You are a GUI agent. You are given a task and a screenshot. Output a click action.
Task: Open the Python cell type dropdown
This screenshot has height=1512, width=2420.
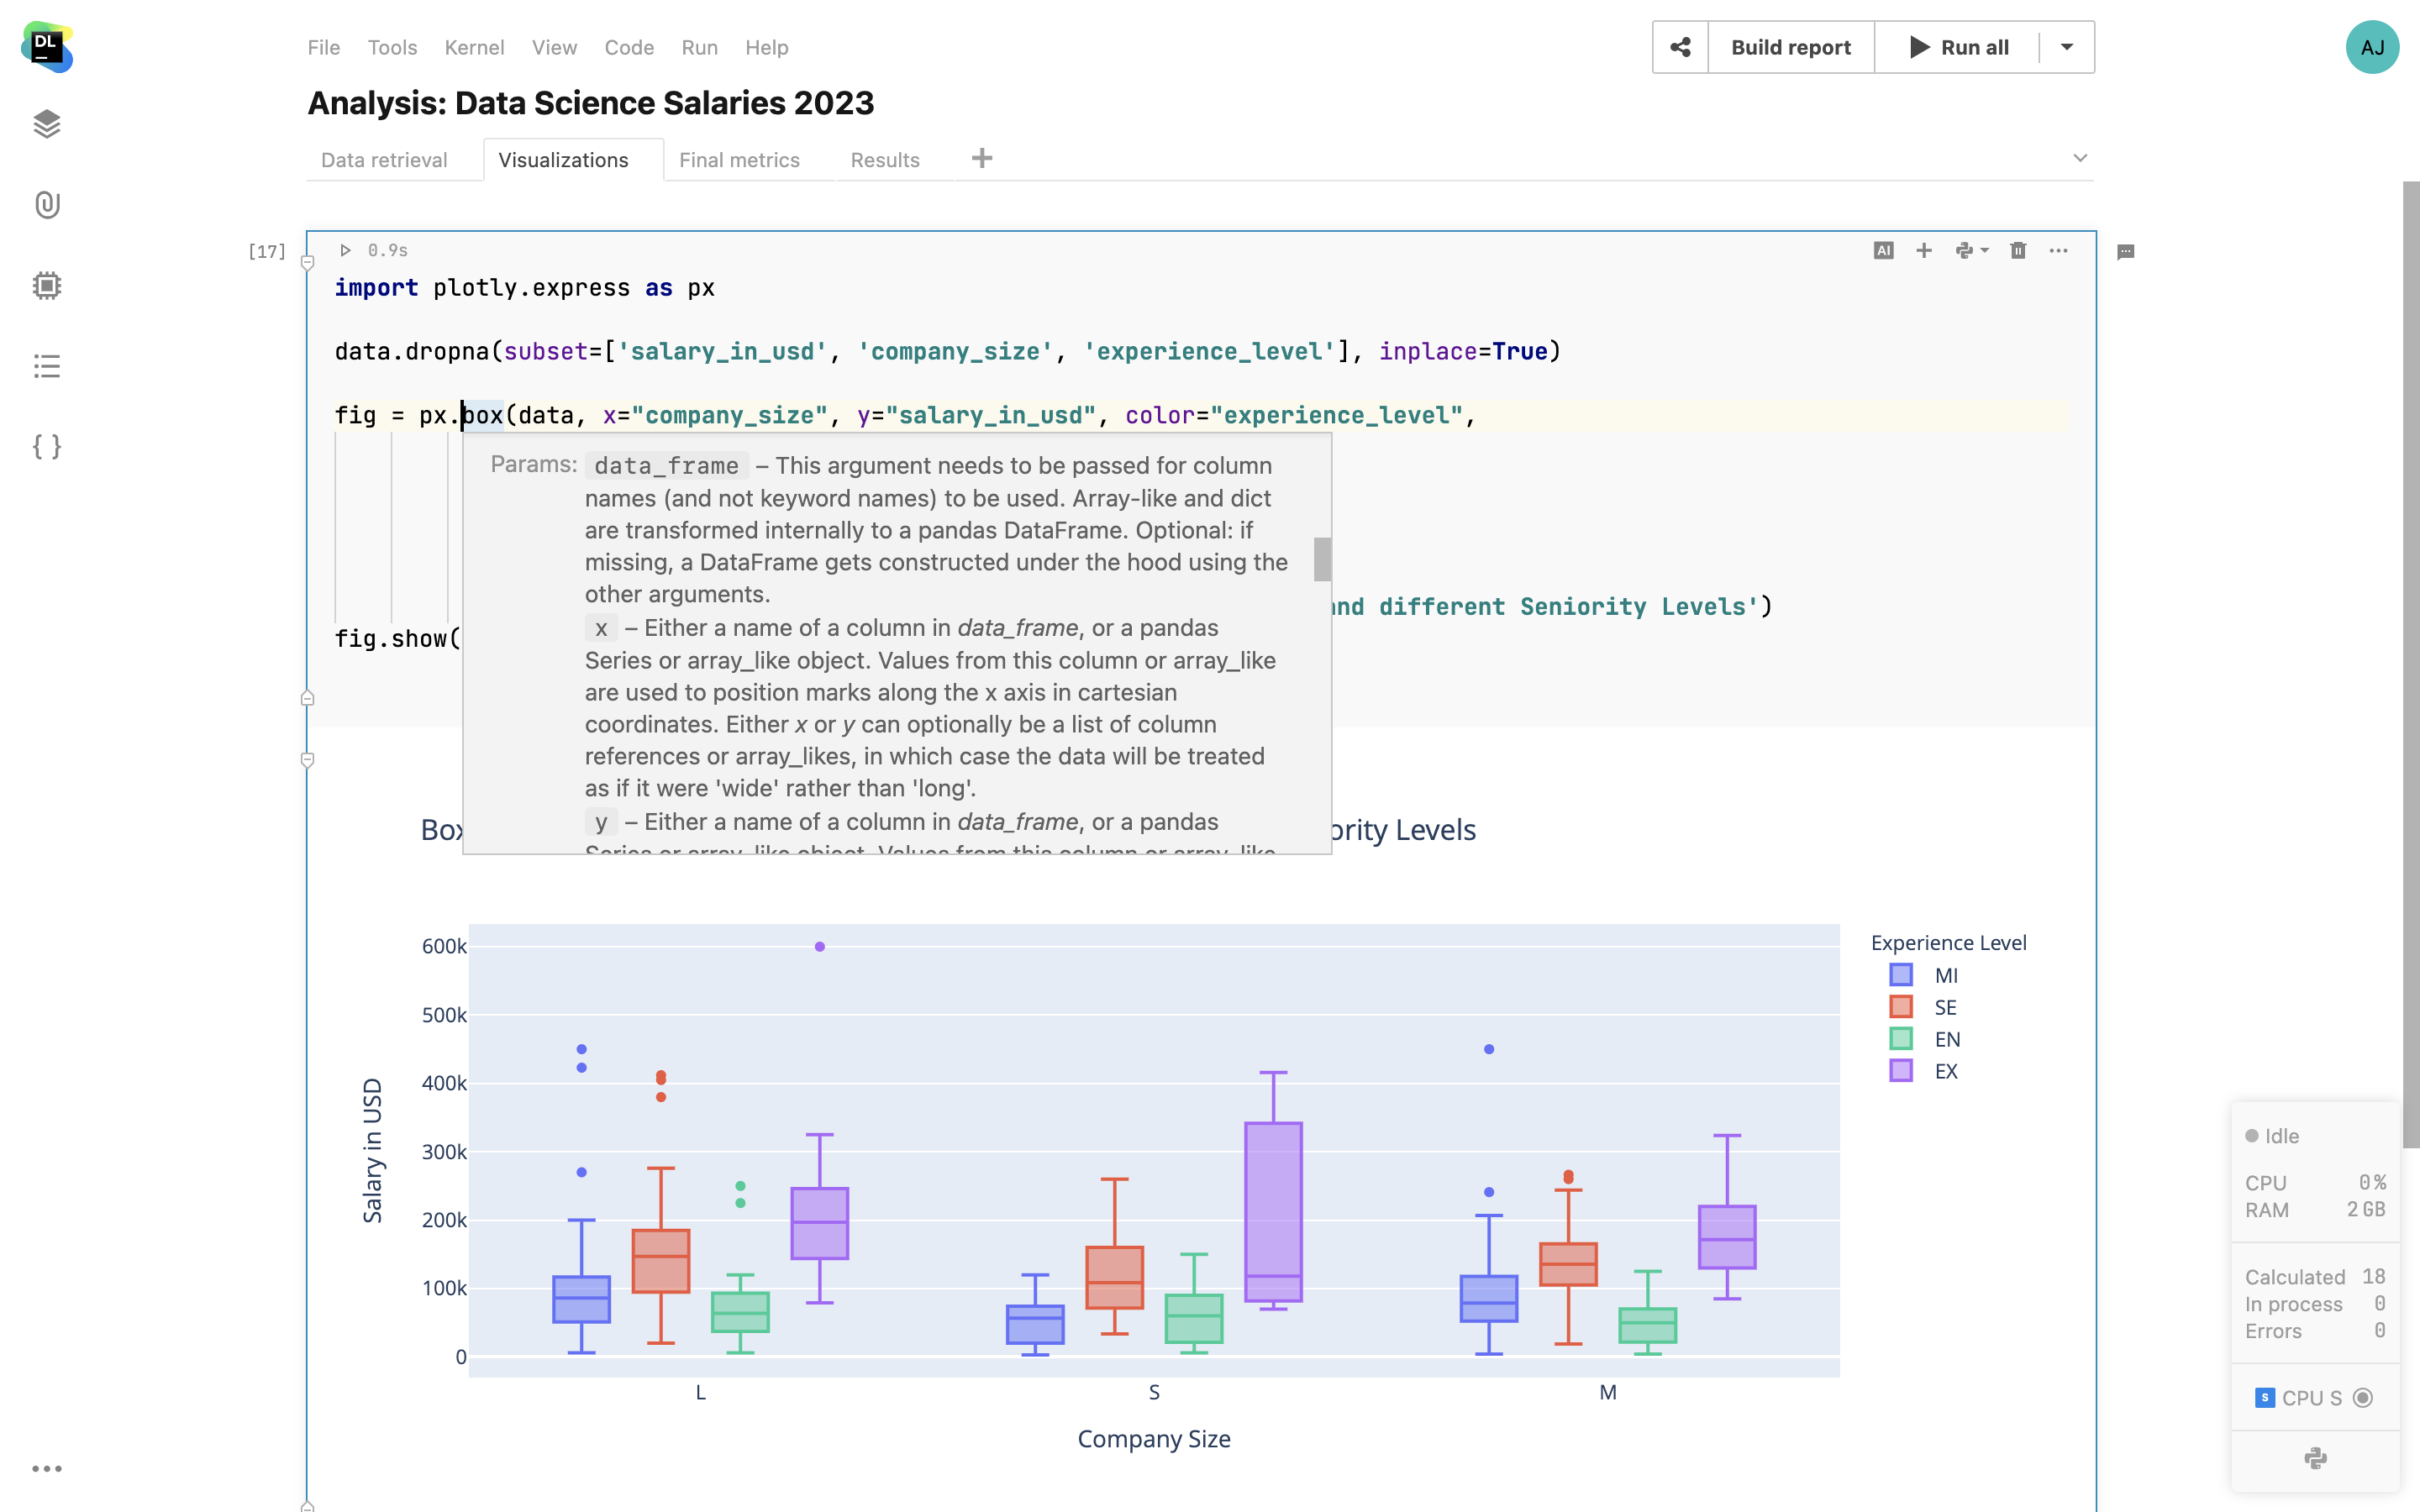coord(1971,250)
